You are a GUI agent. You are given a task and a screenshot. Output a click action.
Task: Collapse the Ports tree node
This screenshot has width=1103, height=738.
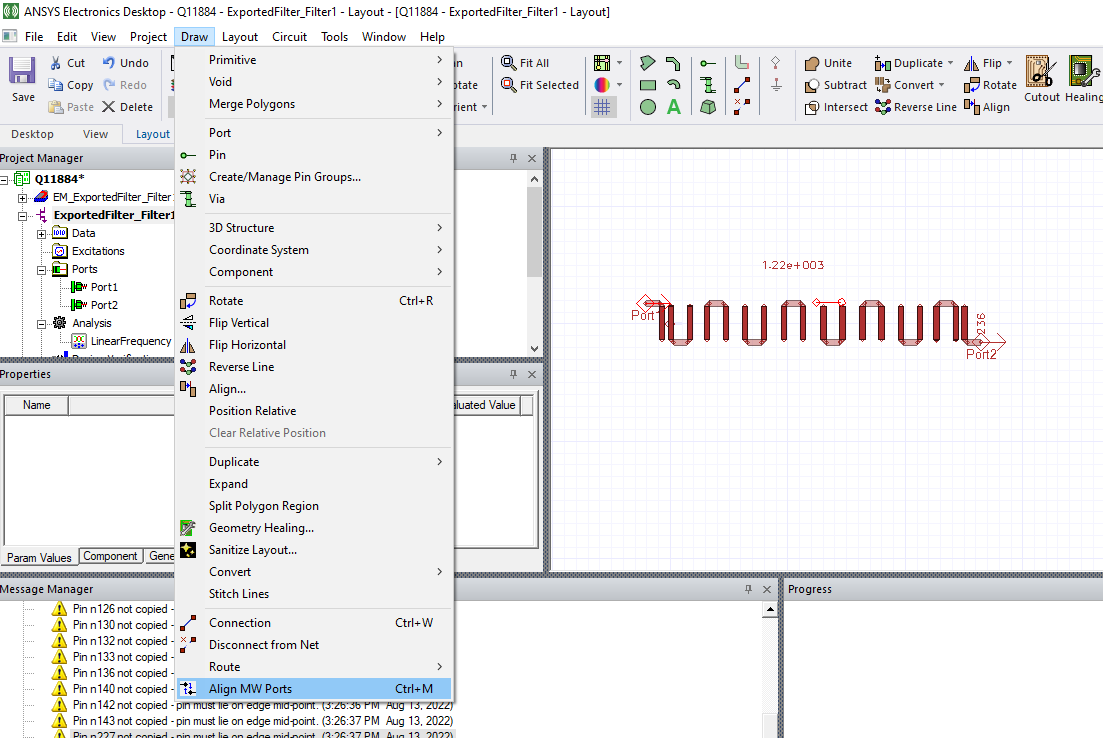42,269
